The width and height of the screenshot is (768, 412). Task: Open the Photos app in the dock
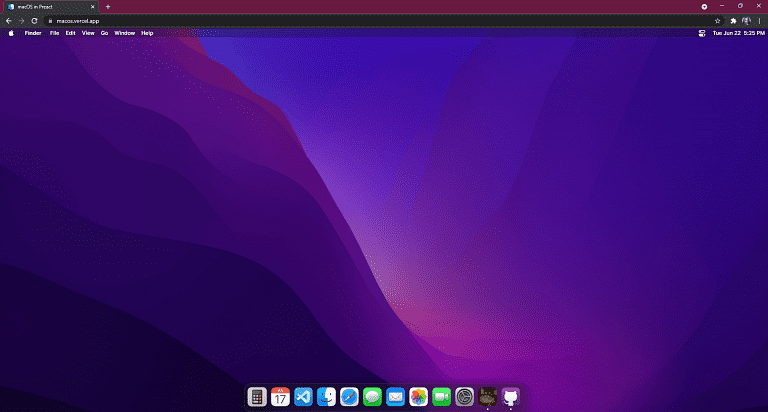click(418, 397)
